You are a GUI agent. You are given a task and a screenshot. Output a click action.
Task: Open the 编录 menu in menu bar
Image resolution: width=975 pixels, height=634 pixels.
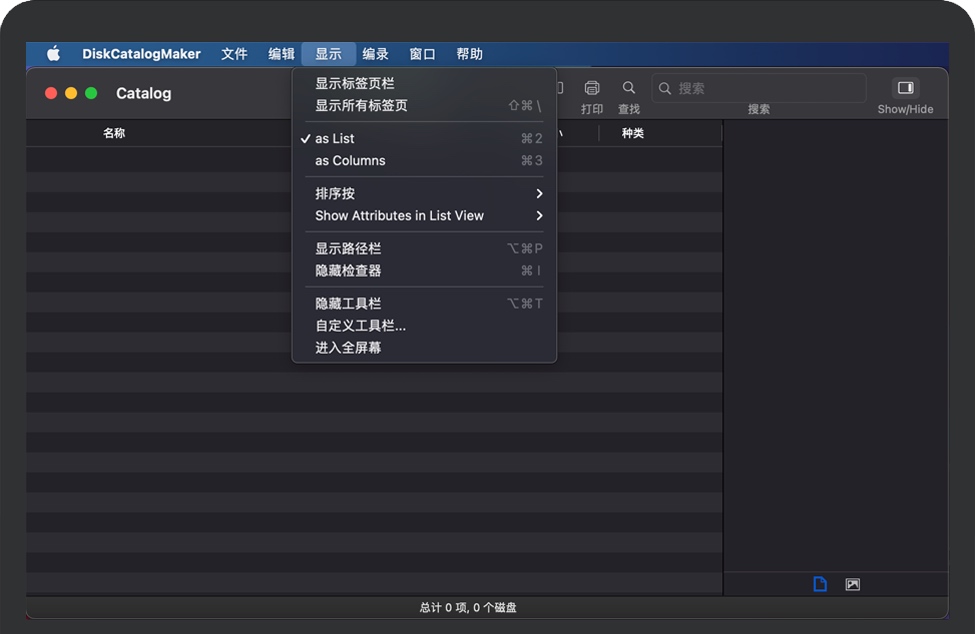[375, 54]
